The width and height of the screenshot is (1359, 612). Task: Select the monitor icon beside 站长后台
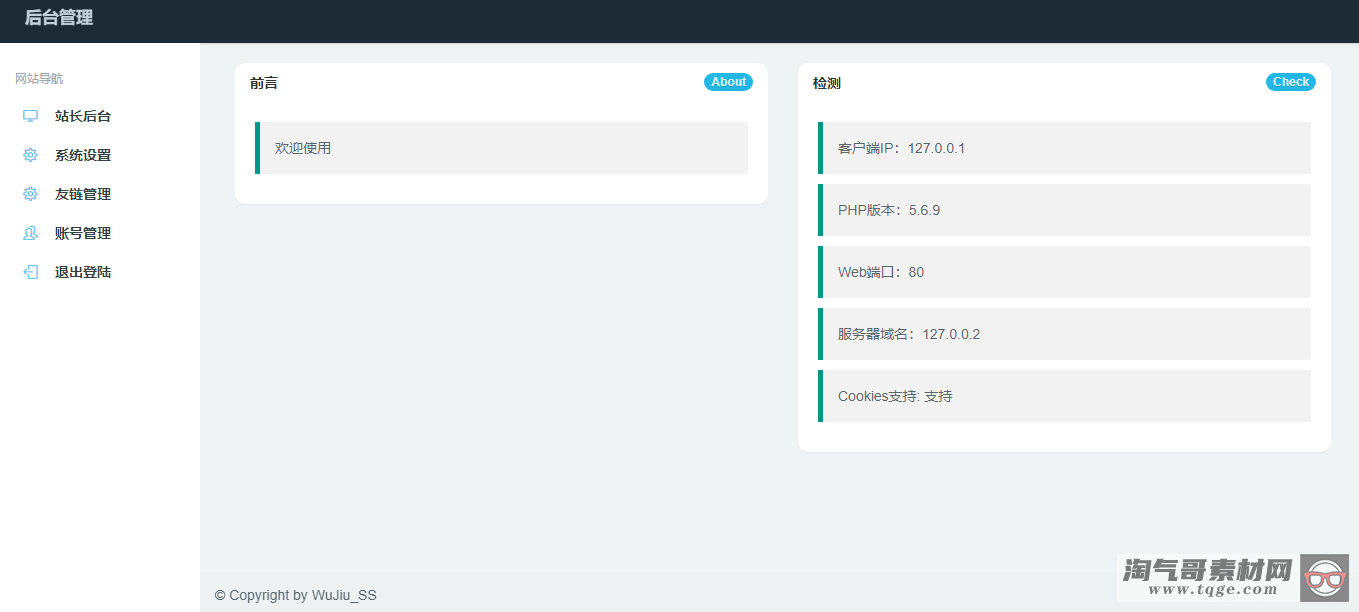(29, 116)
